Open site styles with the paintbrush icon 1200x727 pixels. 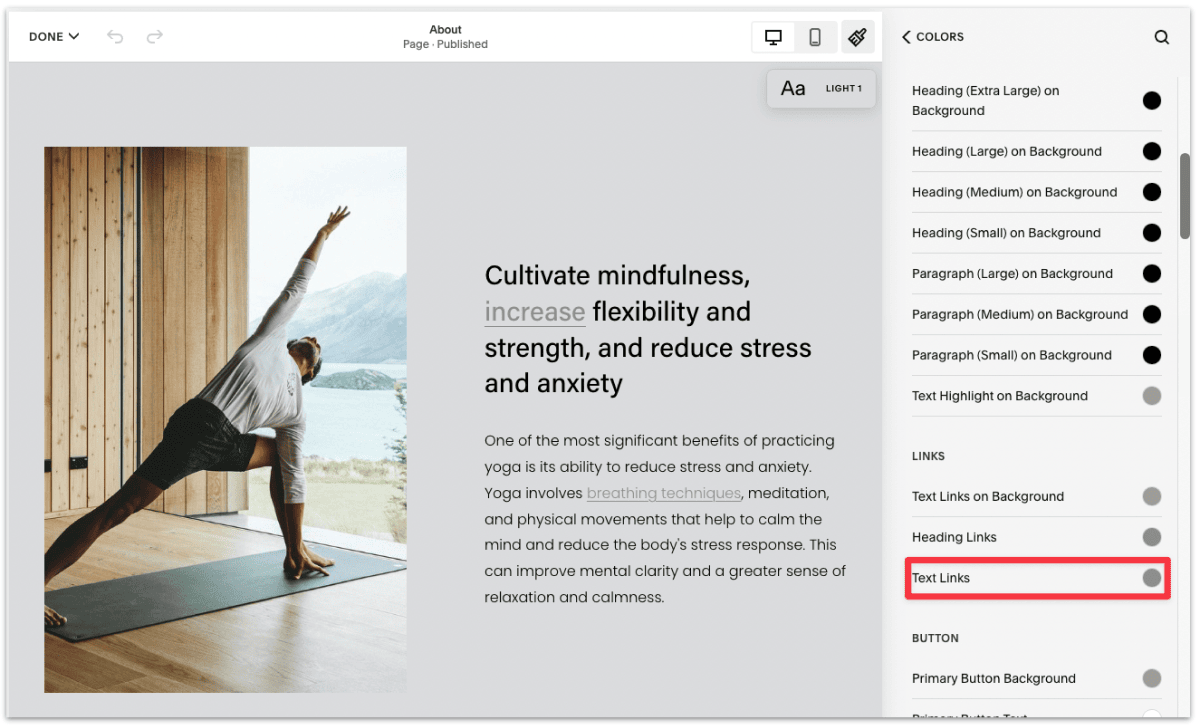tap(858, 36)
